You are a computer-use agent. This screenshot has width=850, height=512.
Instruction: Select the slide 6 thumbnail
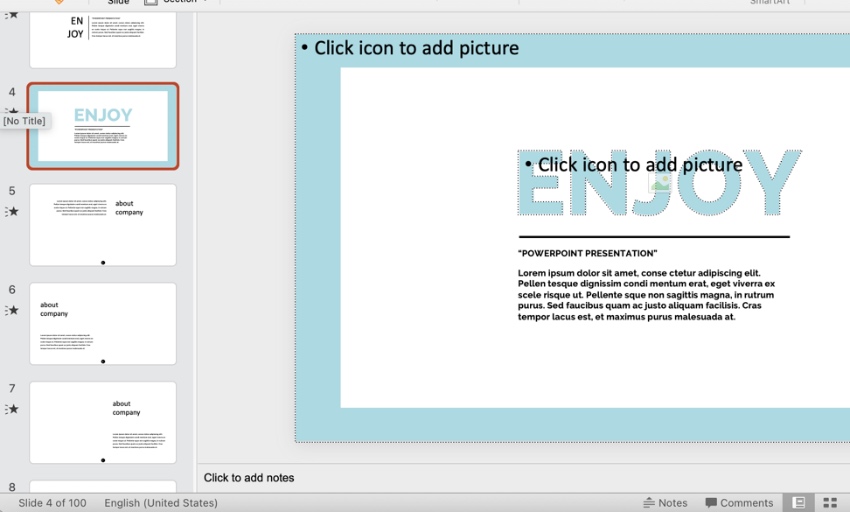[x=103, y=324]
